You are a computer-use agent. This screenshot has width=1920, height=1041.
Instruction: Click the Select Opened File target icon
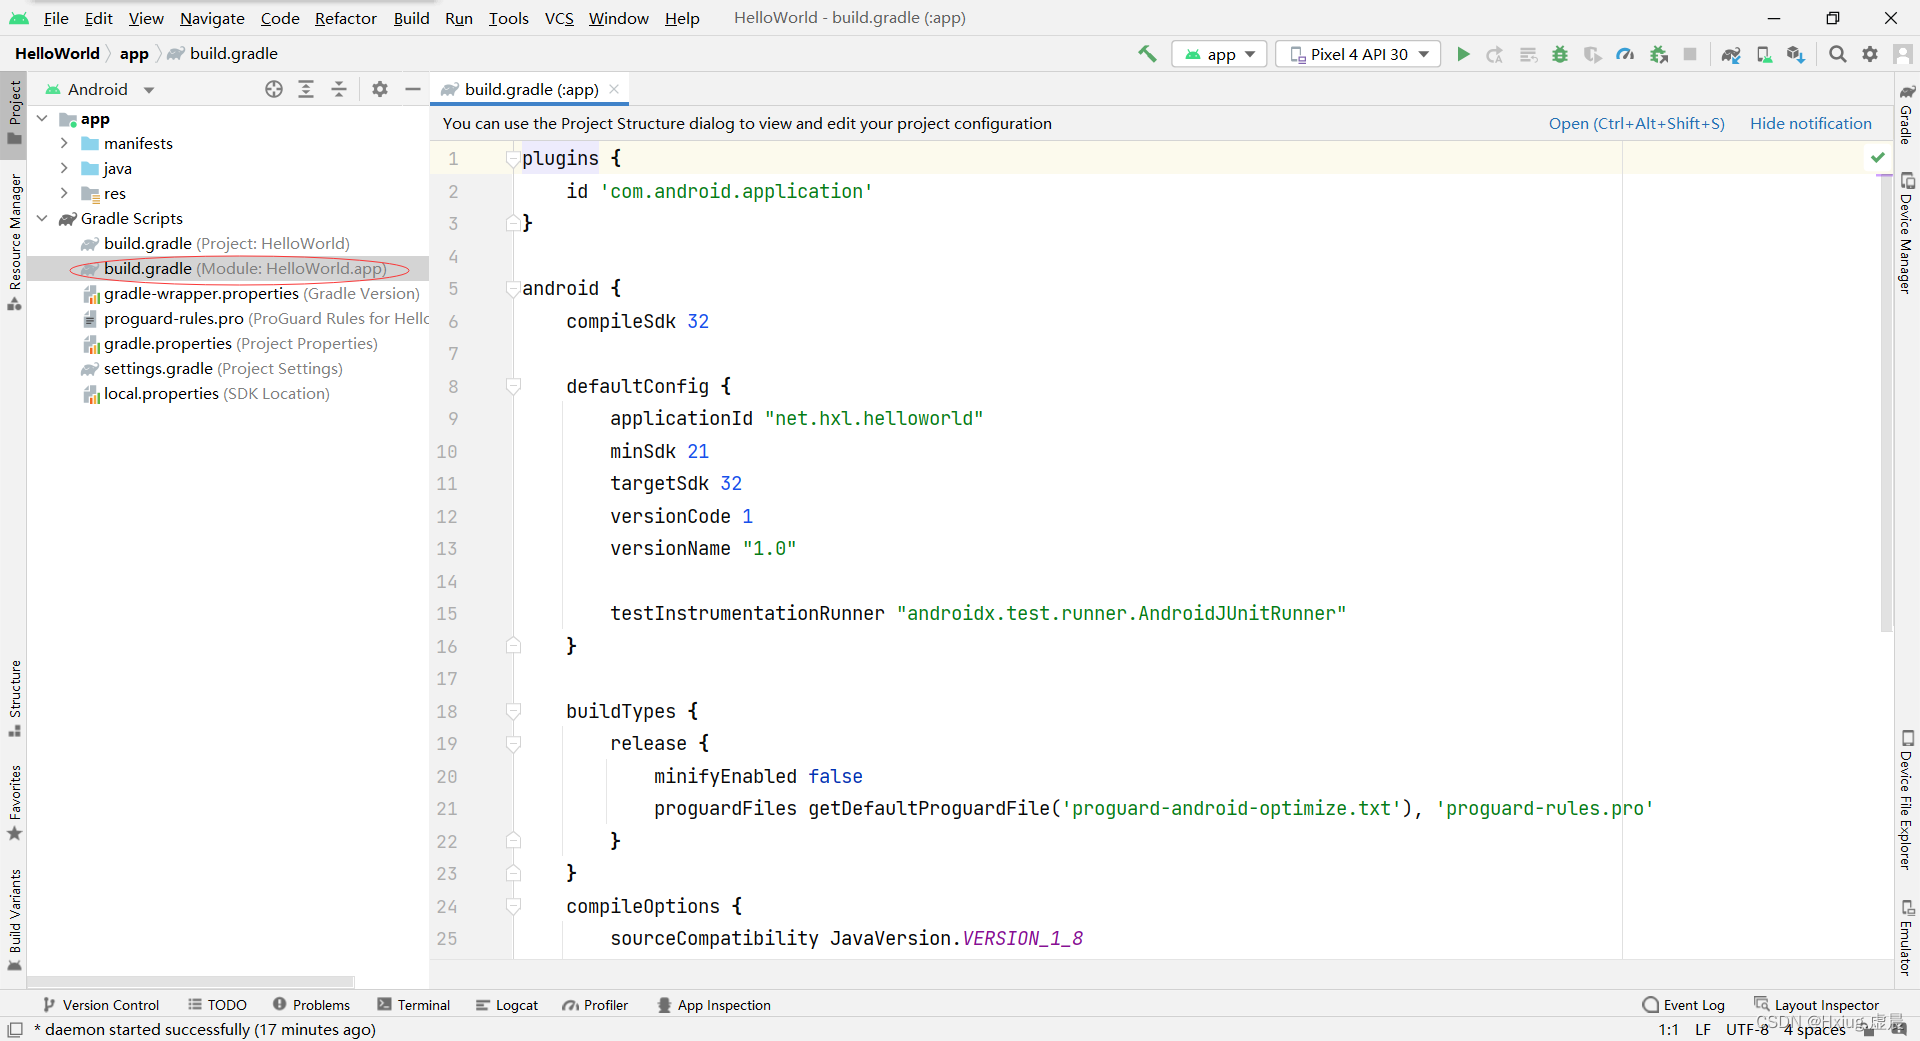(x=274, y=89)
